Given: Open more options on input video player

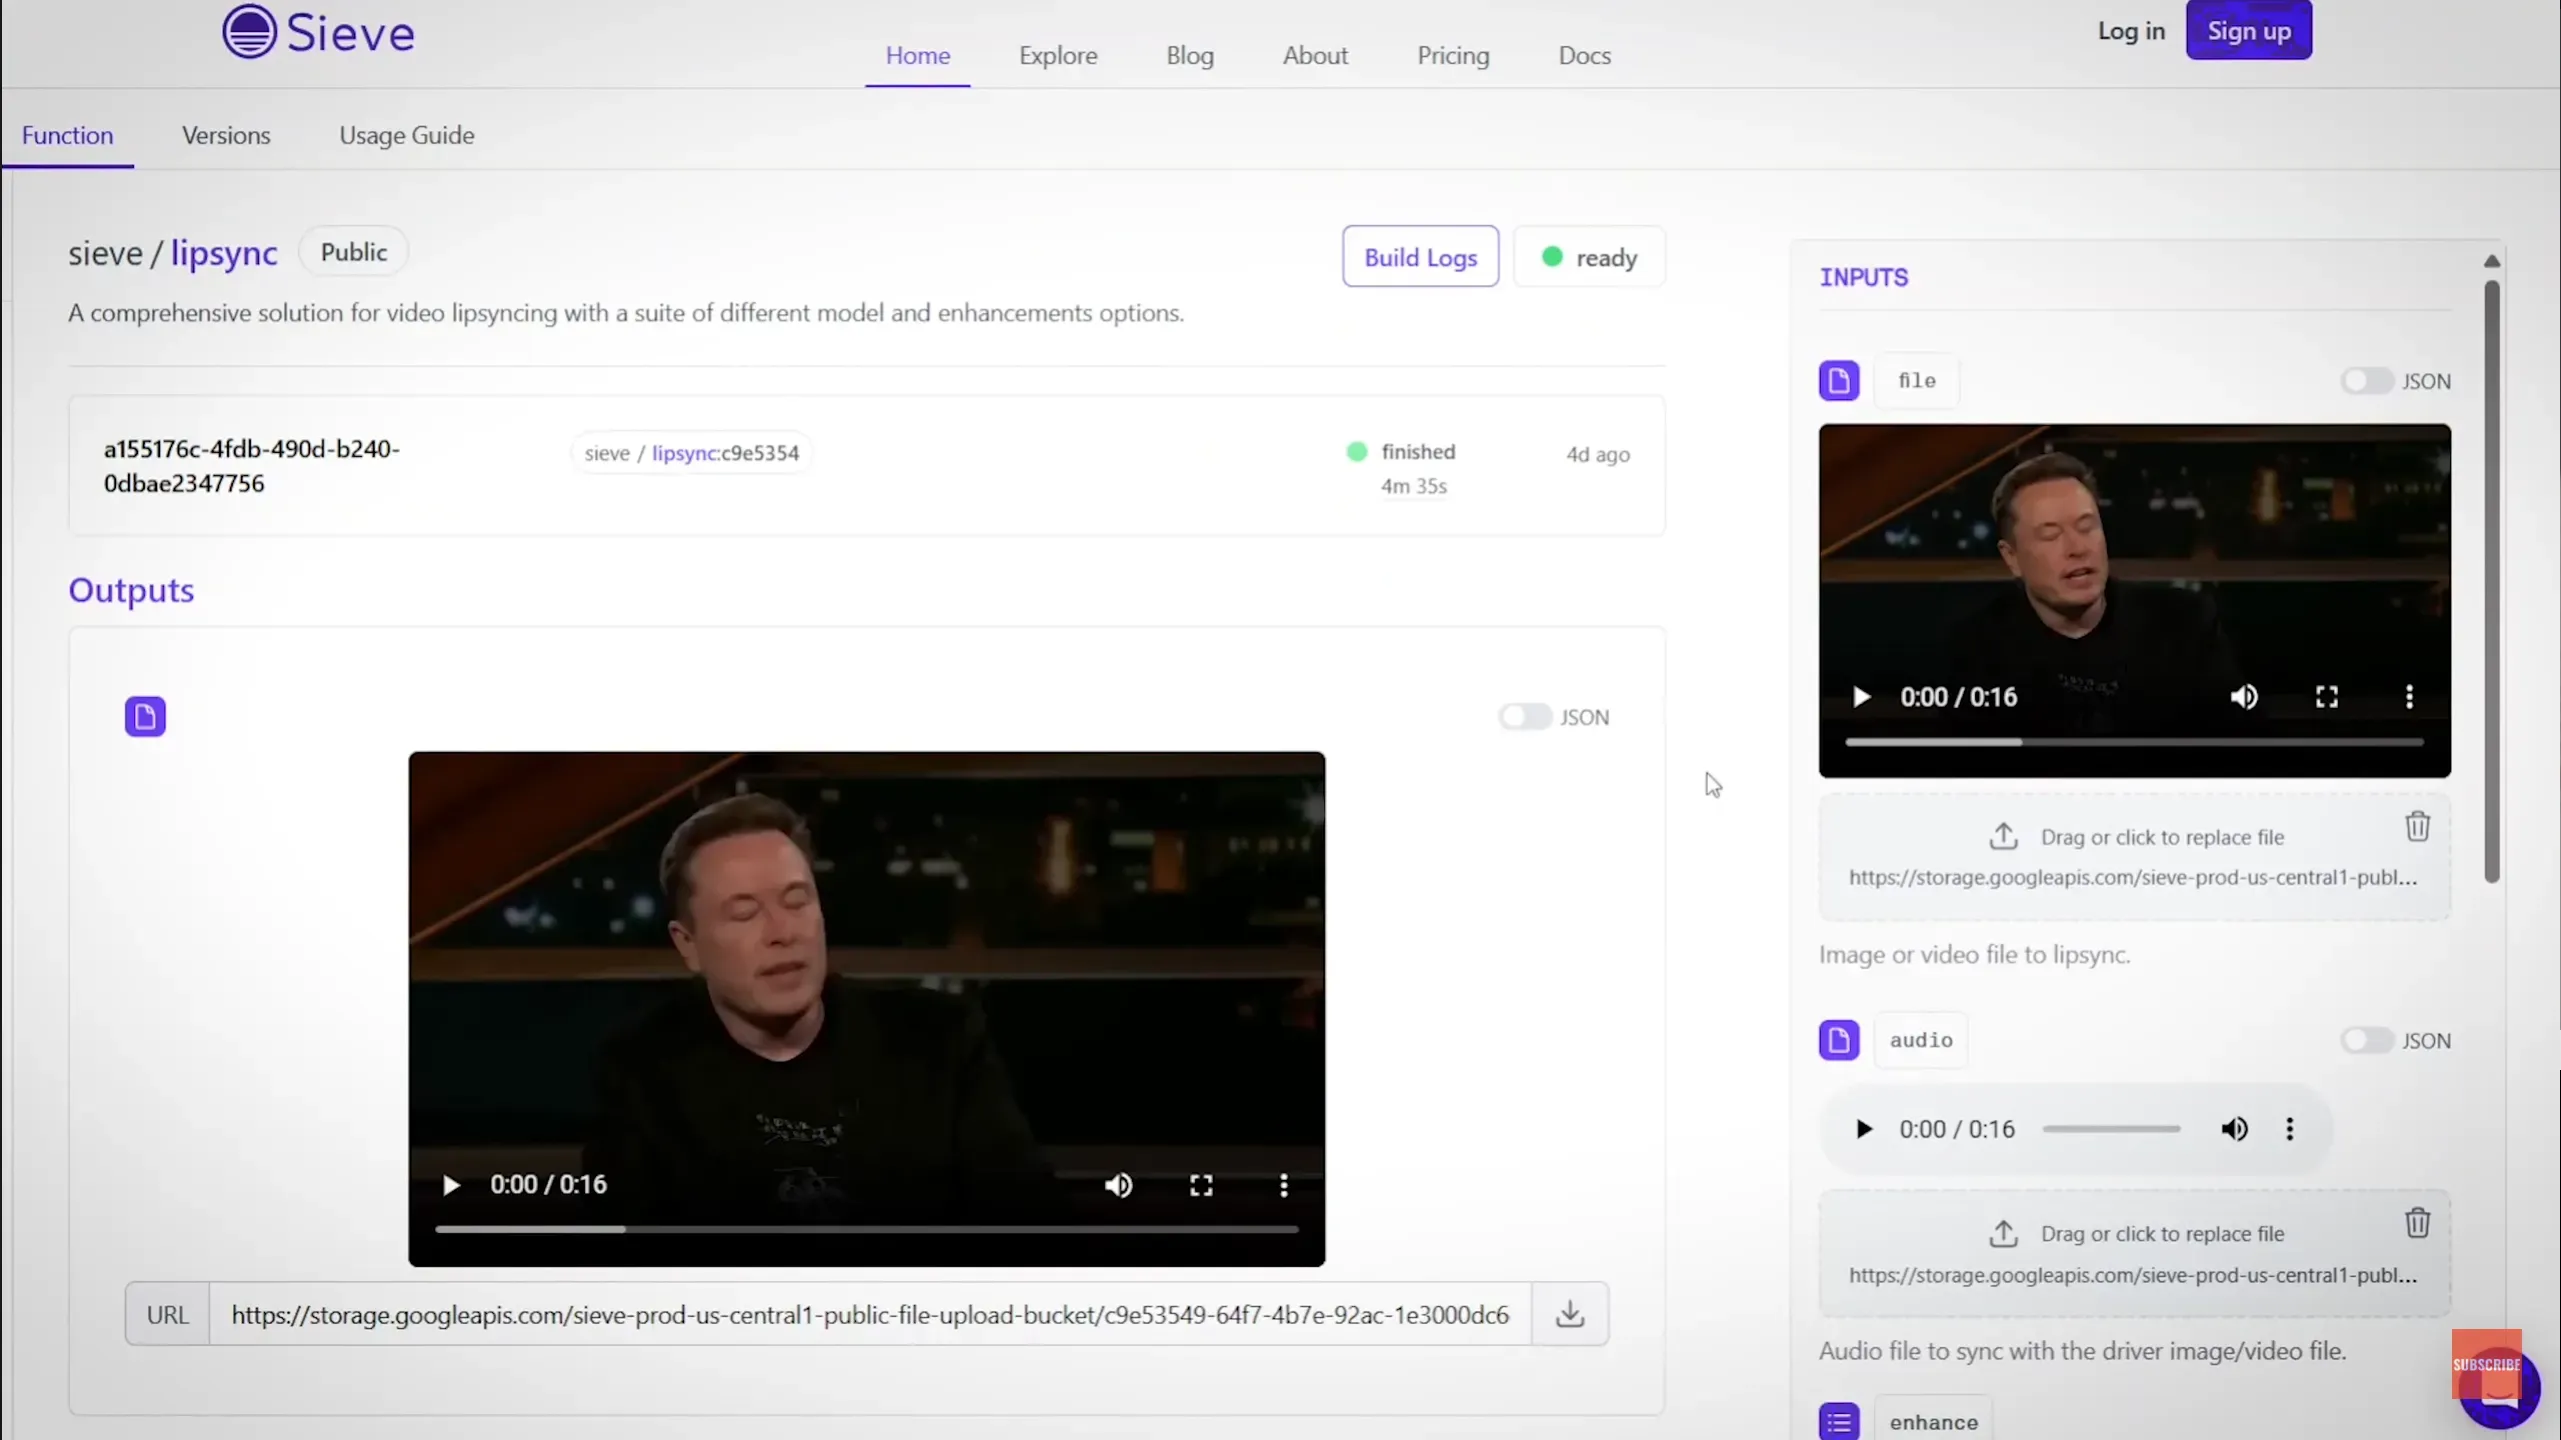Looking at the screenshot, I should pos(2409,697).
